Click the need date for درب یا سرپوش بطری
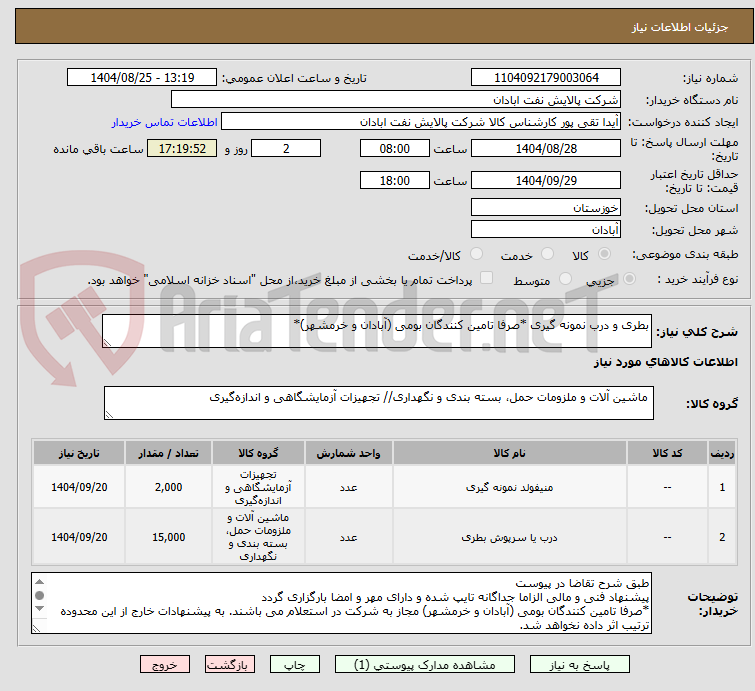The width and height of the screenshot is (755, 691). 79,537
